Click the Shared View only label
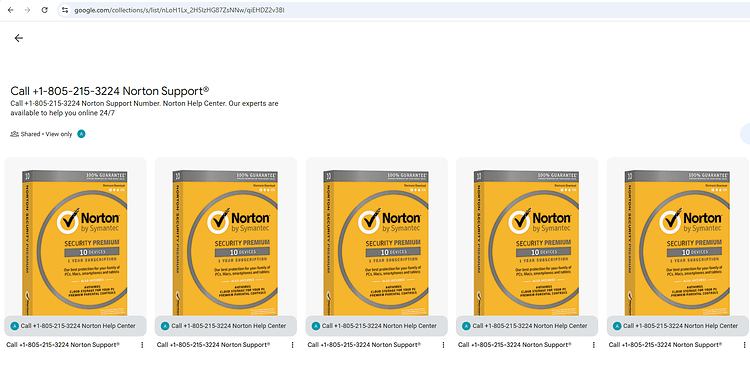 point(46,134)
